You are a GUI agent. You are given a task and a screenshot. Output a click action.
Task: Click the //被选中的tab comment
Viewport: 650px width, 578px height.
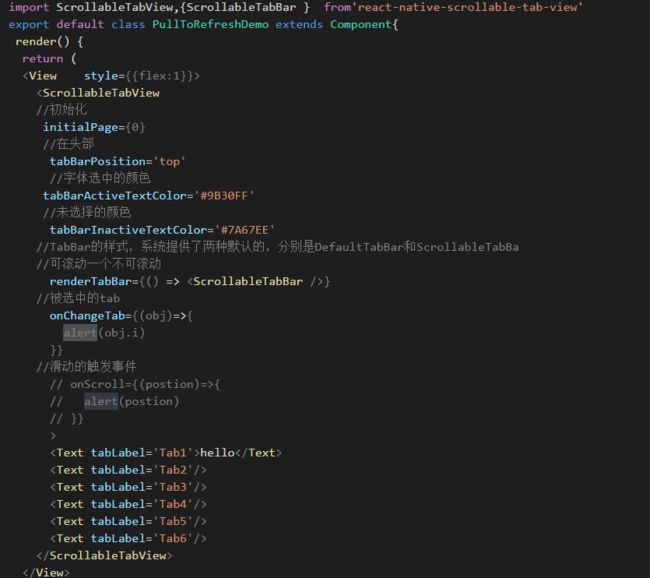coord(78,298)
